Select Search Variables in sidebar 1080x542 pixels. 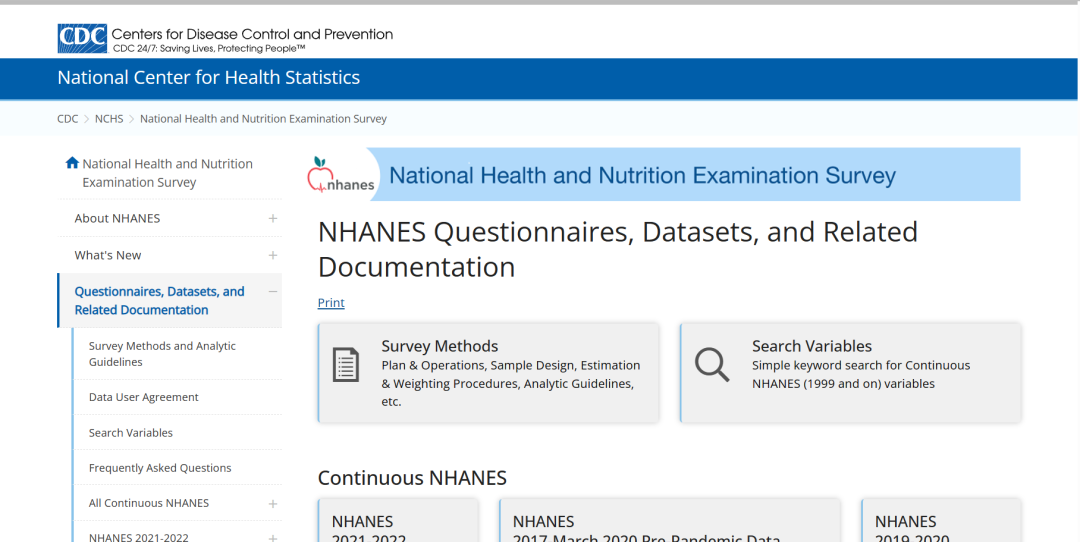pyautogui.click(x=131, y=433)
